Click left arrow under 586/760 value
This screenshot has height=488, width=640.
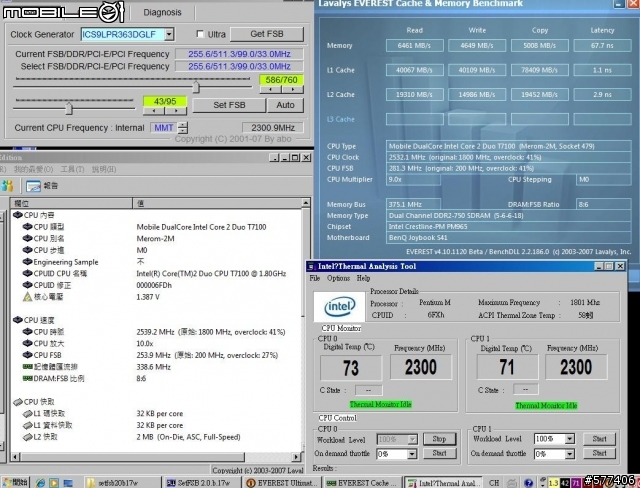click(x=270, y=89)
